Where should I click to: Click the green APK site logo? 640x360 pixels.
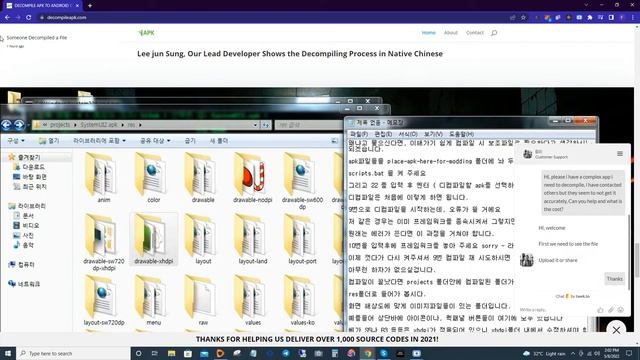click(x=146, y=33)
